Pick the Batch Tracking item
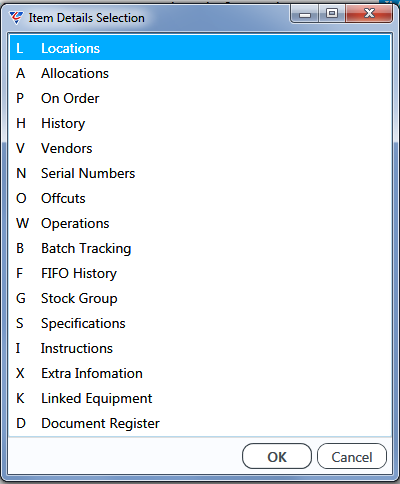 (200, 248)
